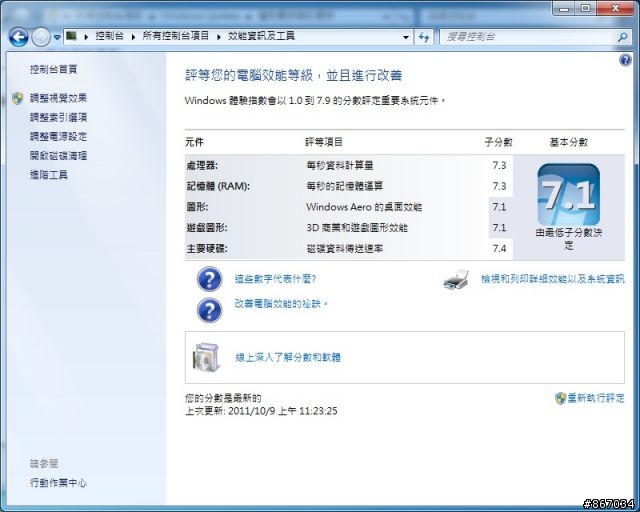The image size is (640, 512).
Task: Click the 7.1 subscore in the 圖形: row
Action: pos(499,207)
